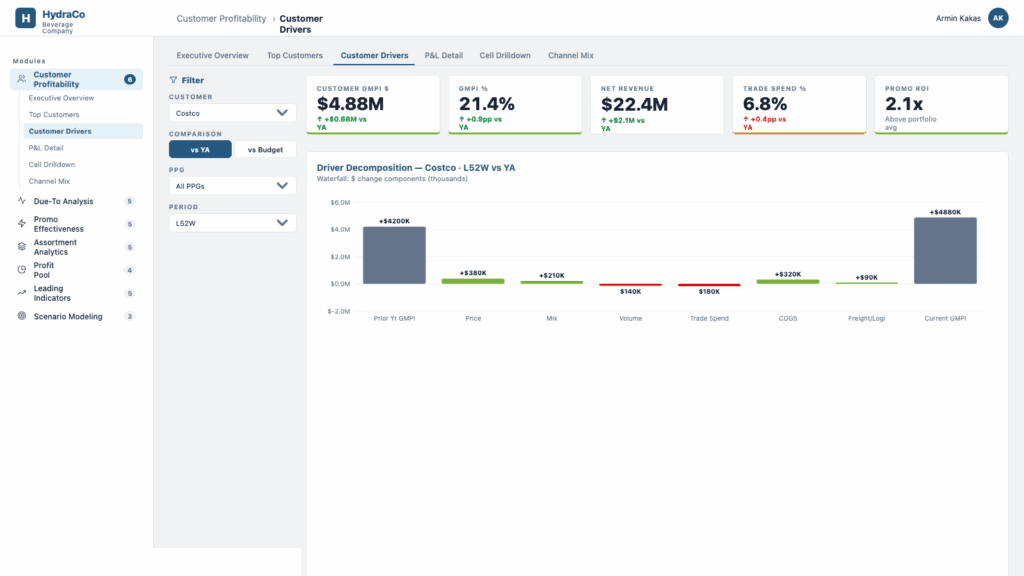Click the Profit Pool pie icon
Viewport: 1024px width, 576px height.
pos(22,270)
